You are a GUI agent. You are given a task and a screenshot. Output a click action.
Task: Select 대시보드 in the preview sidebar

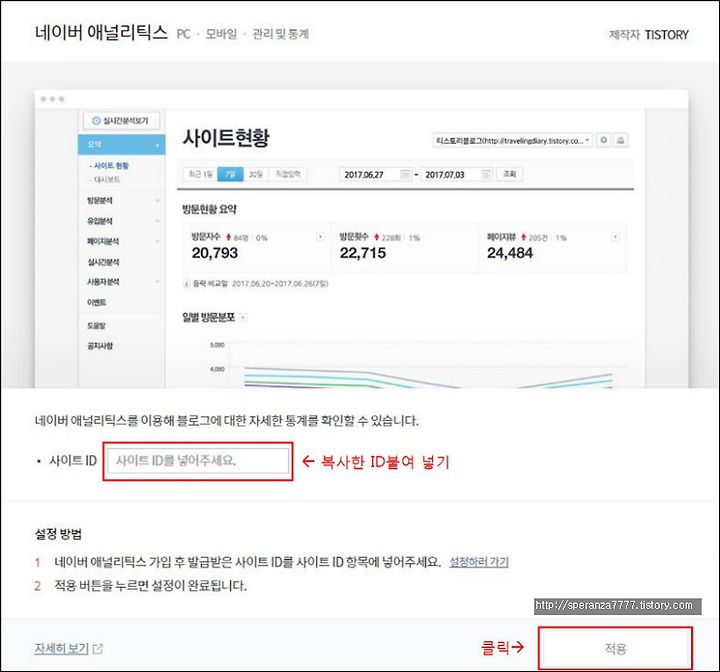tap(105, 180)
